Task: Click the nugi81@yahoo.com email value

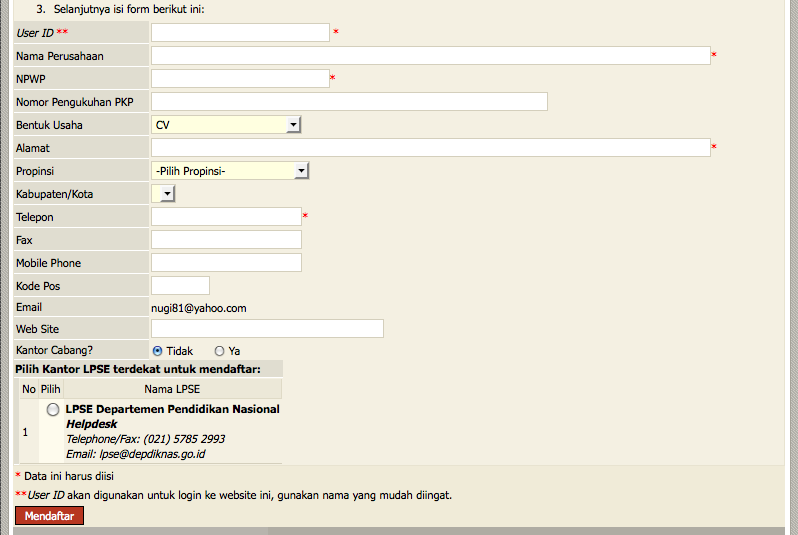Action: click(198, 308)
